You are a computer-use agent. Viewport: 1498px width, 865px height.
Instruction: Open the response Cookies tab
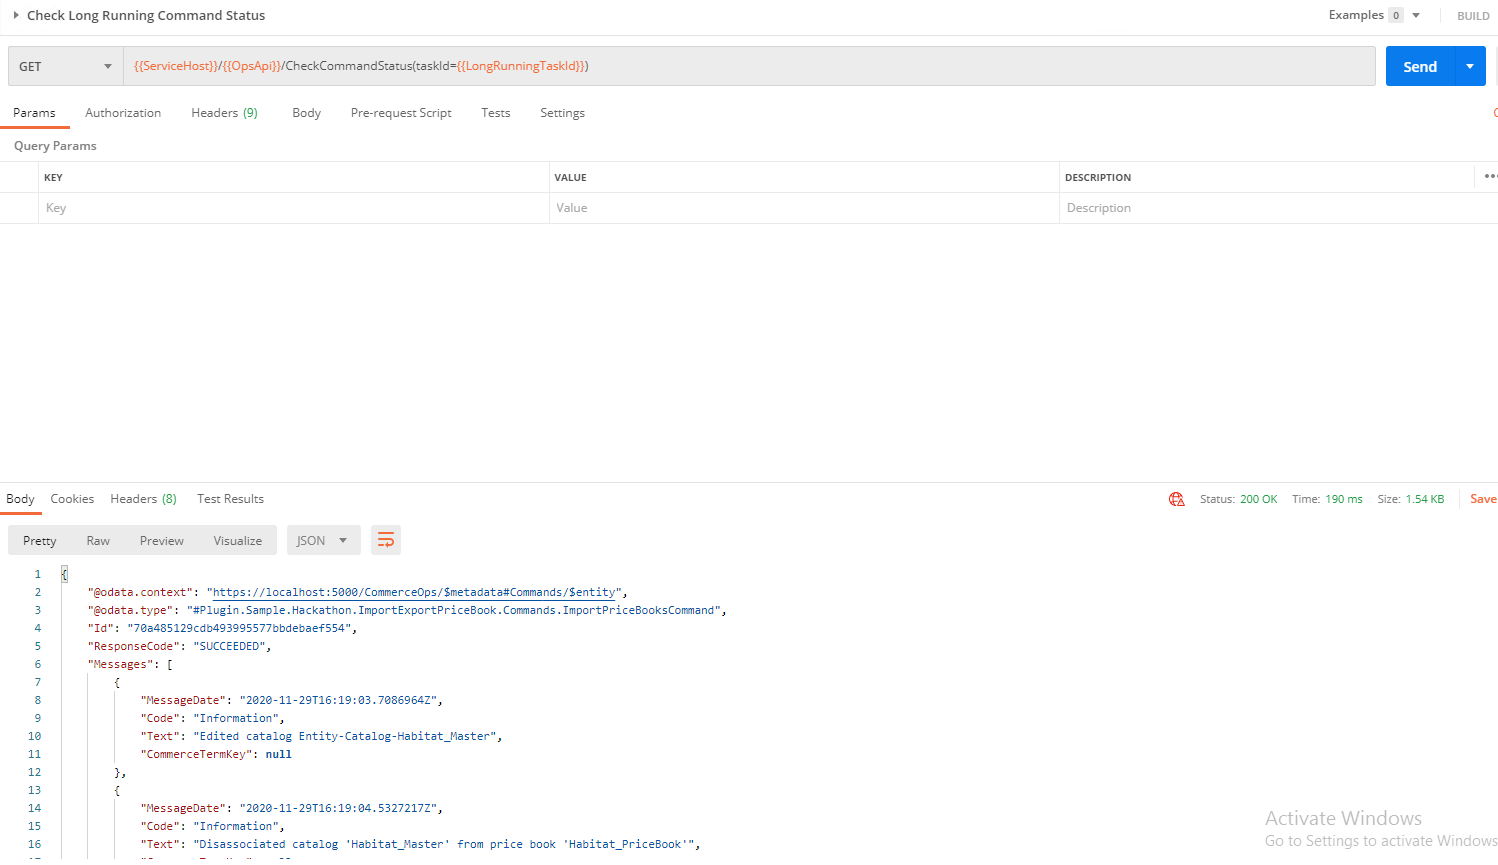(x=72, y=499)
